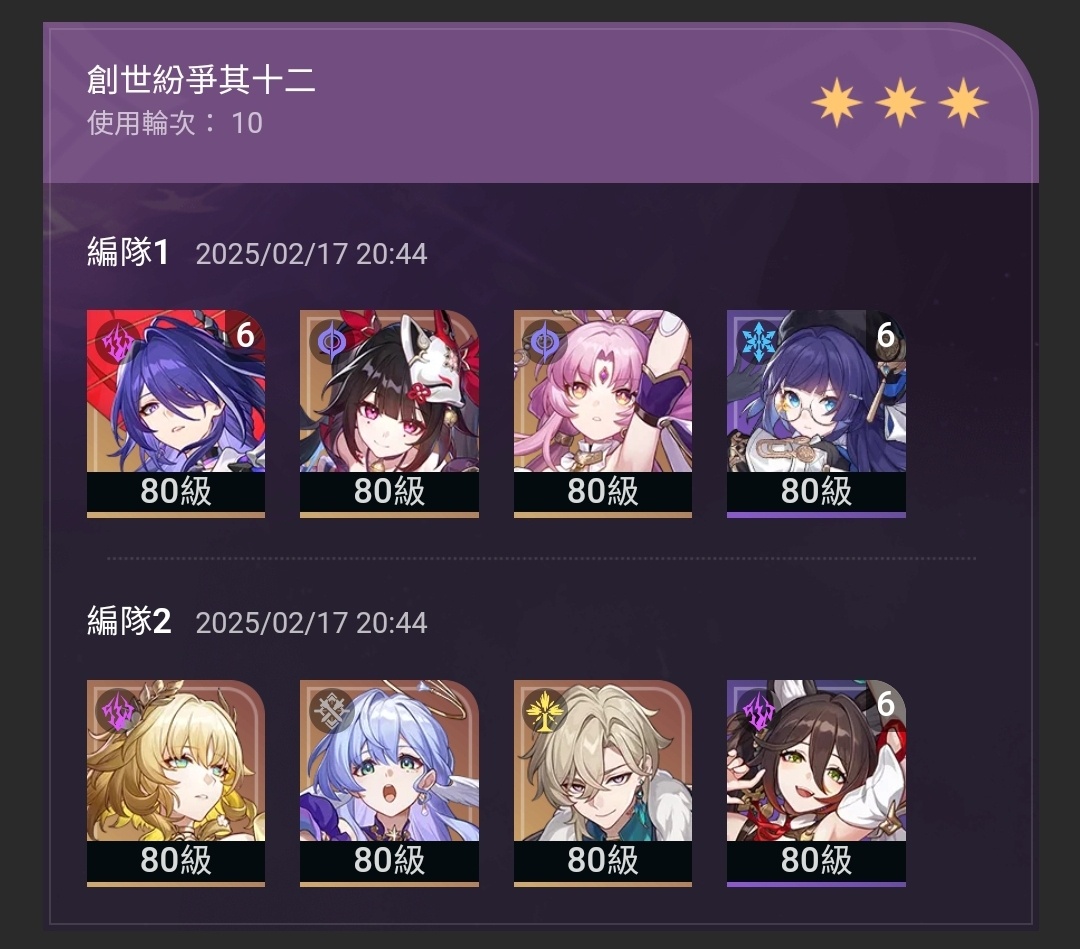The image size is (1080, 949).
Task: Click Lightning element icon on Tingyun
Action: point(758,711)
